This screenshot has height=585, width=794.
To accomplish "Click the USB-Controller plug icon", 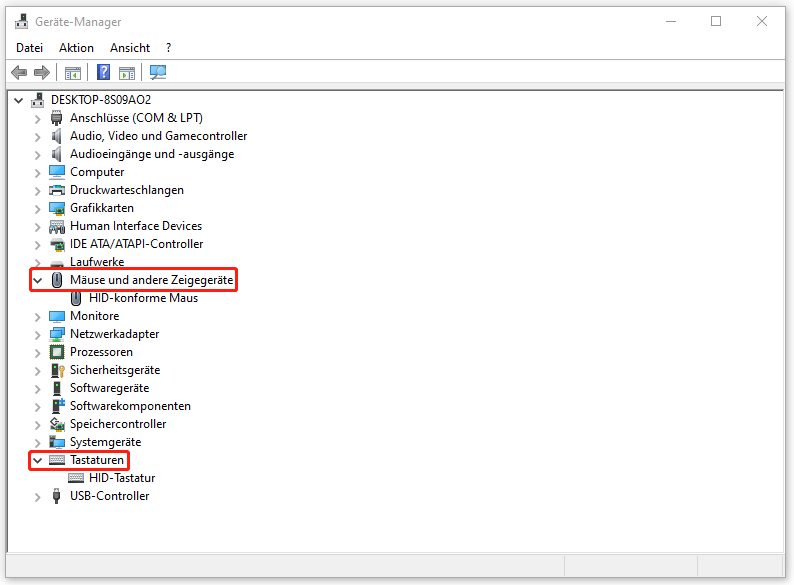I will [56, 496].
